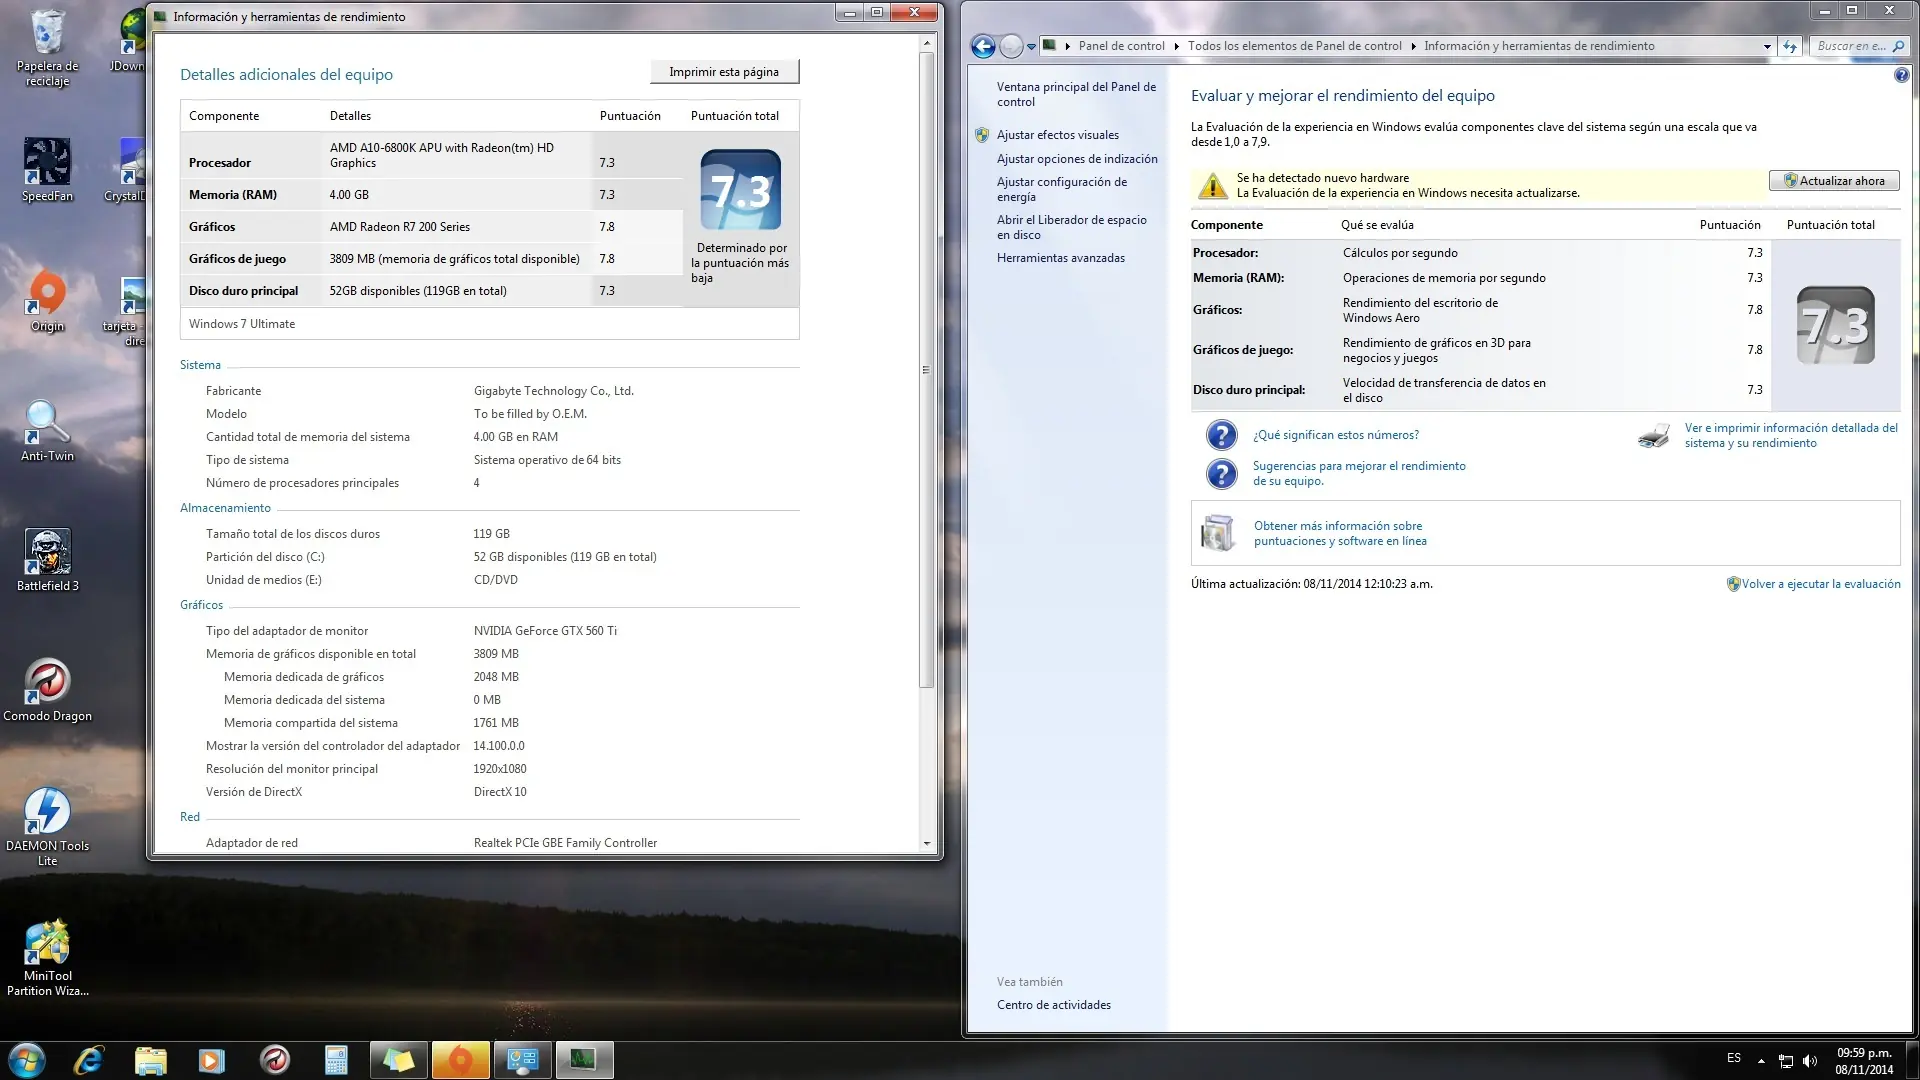Open the SpeedFan desktop shortcut
Screen dimensions: 1920x1080
pyautogui.click(x=47, y=170)
